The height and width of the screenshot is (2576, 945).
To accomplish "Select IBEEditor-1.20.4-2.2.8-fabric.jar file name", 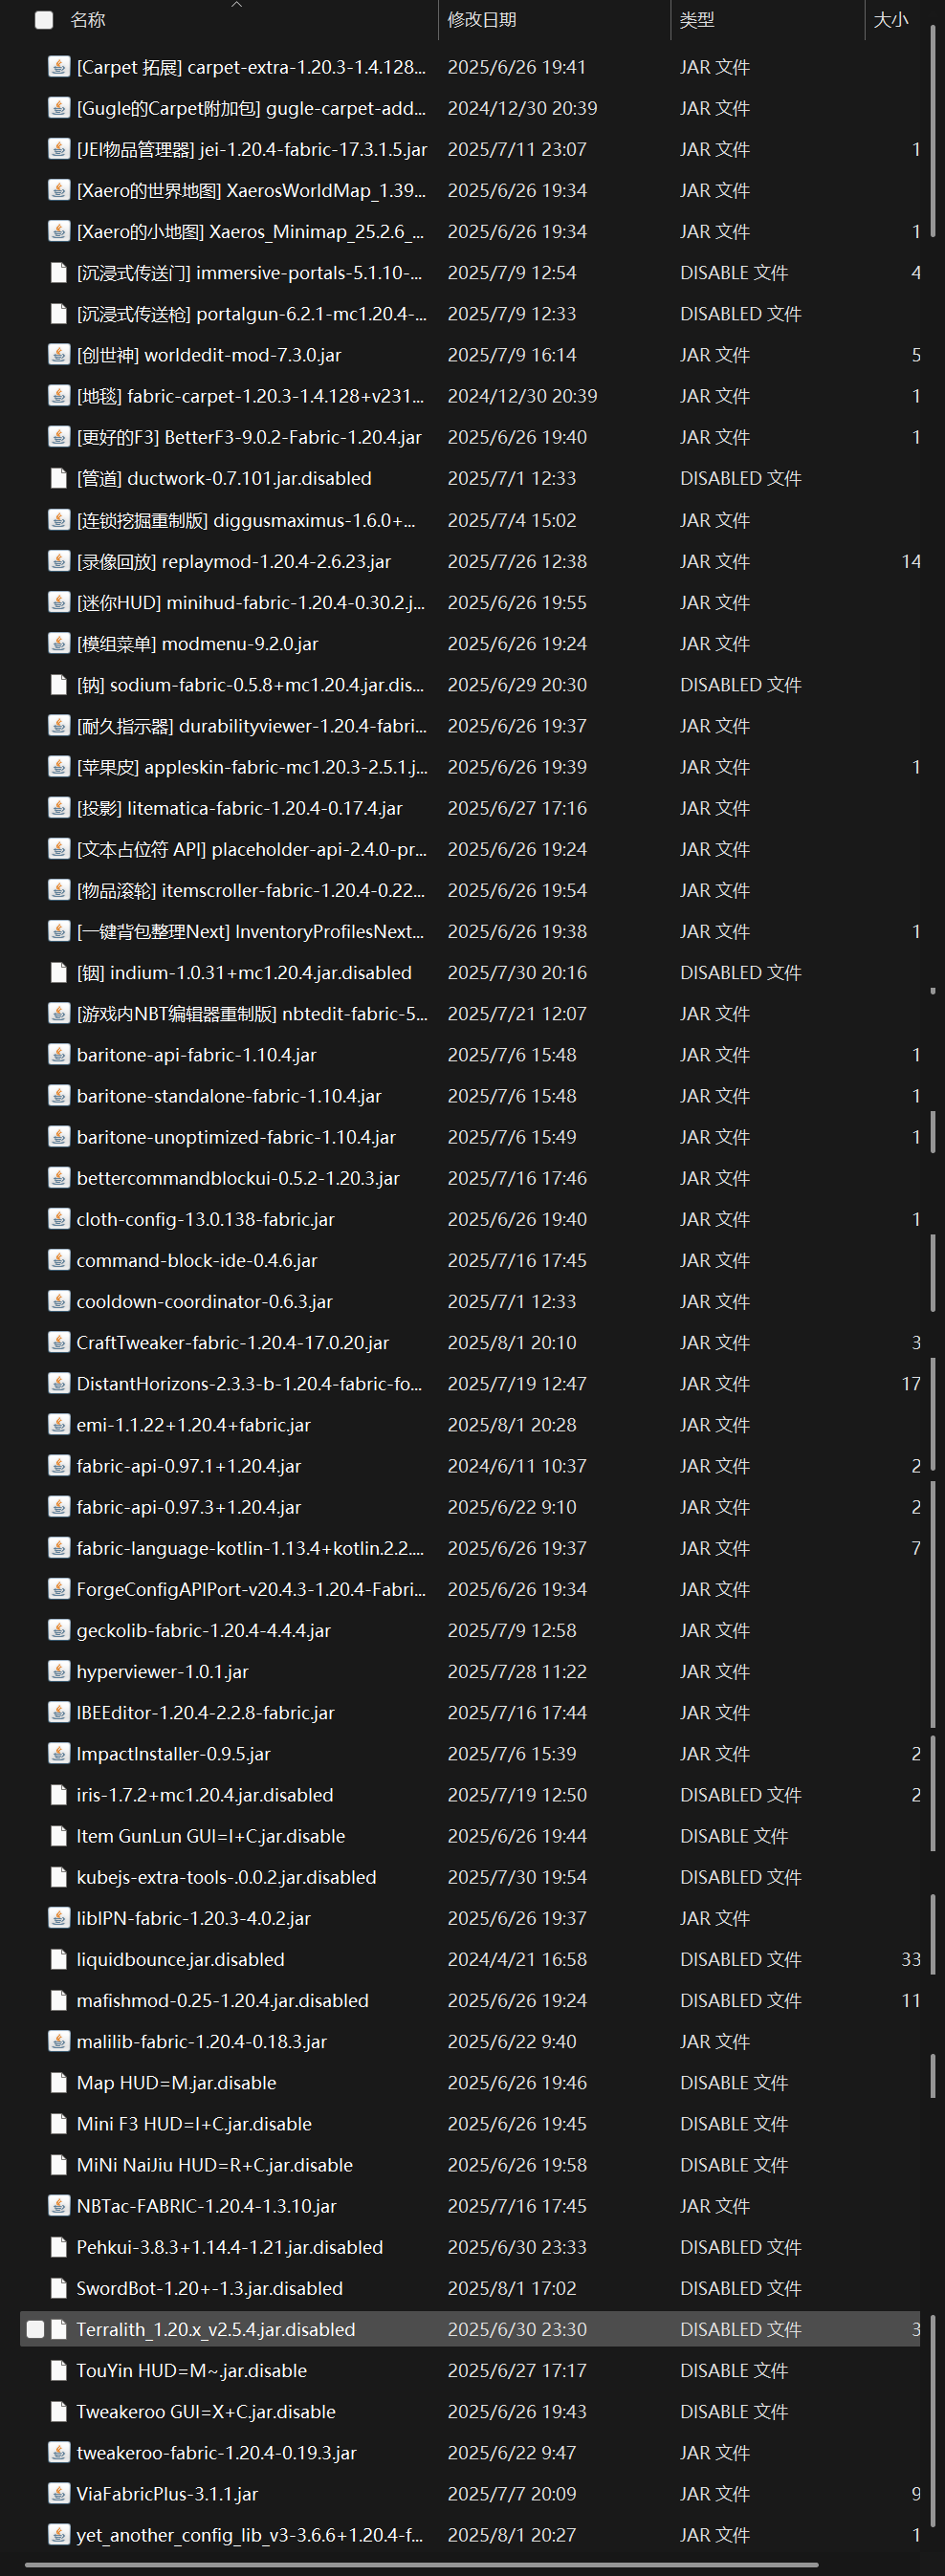I will click(206, 1712).
